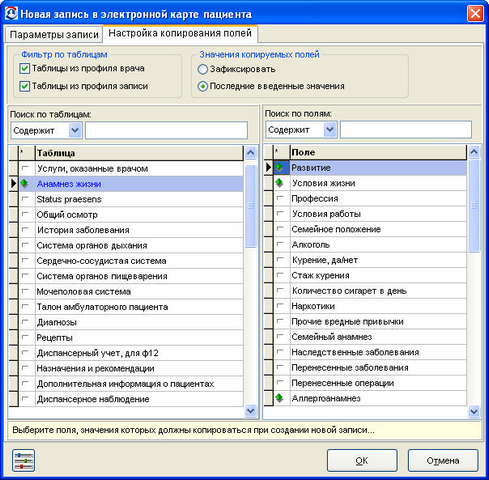Mark the copy flag for Профессия field

coord(280,198)
